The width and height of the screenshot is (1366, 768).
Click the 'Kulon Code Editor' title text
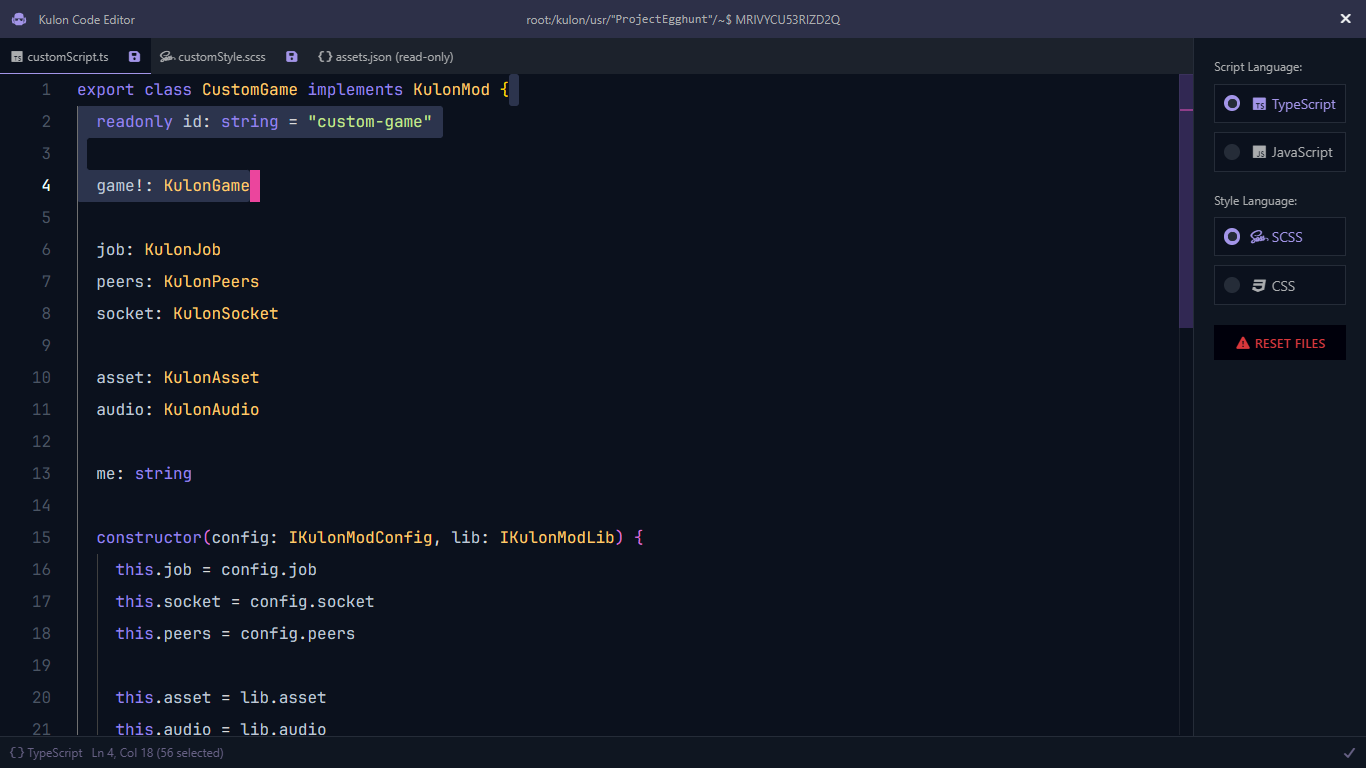click(x=87, y=19)
